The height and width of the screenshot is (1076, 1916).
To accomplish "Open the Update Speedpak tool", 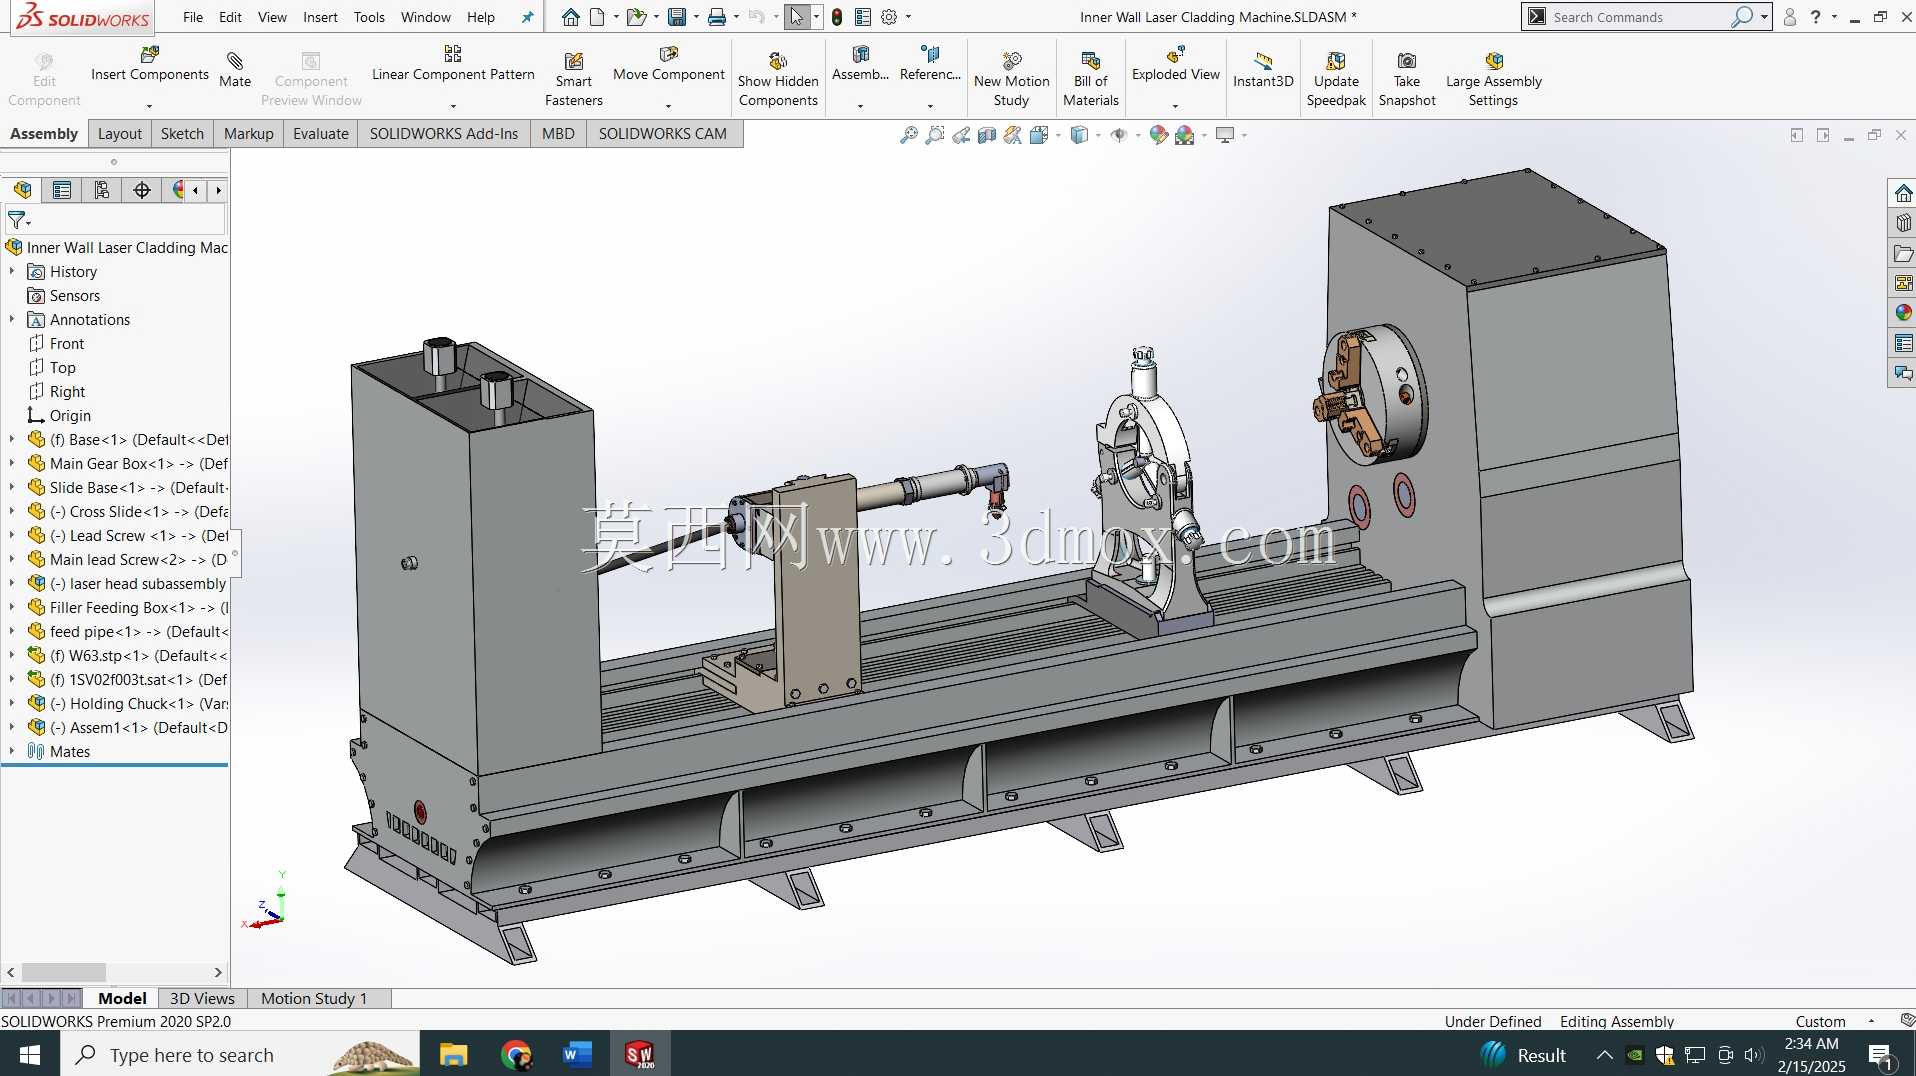I will click(x=1336, y=80).
